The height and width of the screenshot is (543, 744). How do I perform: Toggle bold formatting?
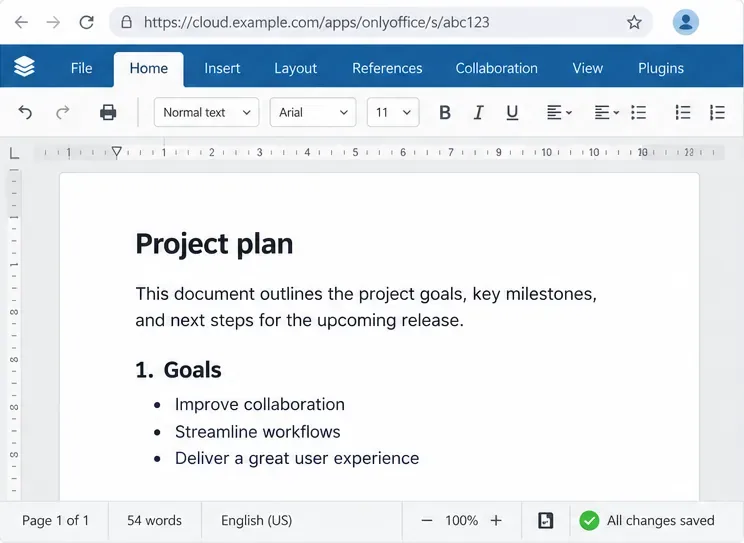[x=445, y=112]
